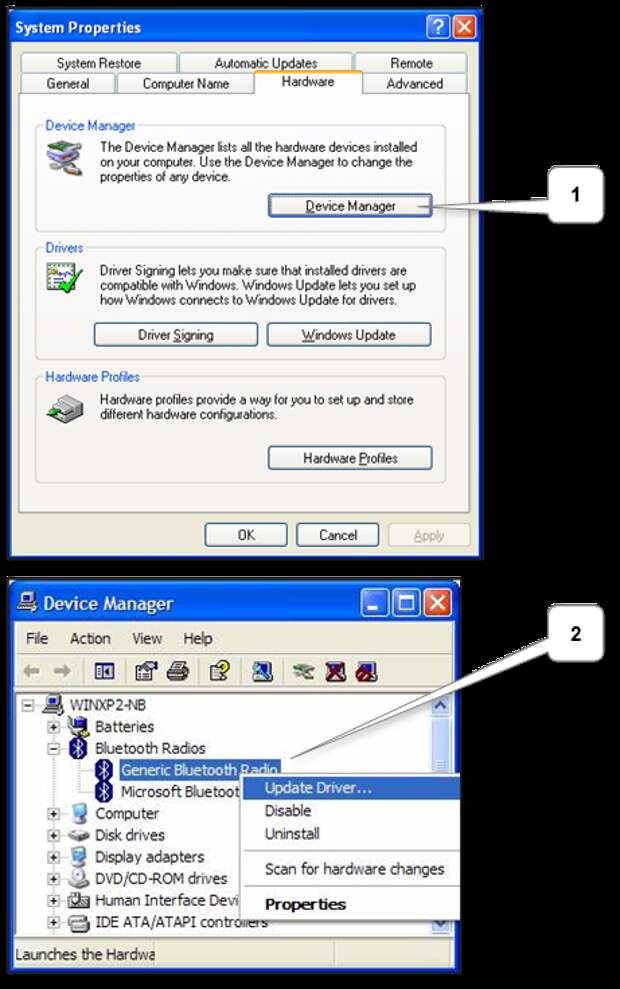The image size is (620, 989).
Task: Click the Bluetooth icon beside Microsoft Bluetoot entry
Action: point(103,791)
